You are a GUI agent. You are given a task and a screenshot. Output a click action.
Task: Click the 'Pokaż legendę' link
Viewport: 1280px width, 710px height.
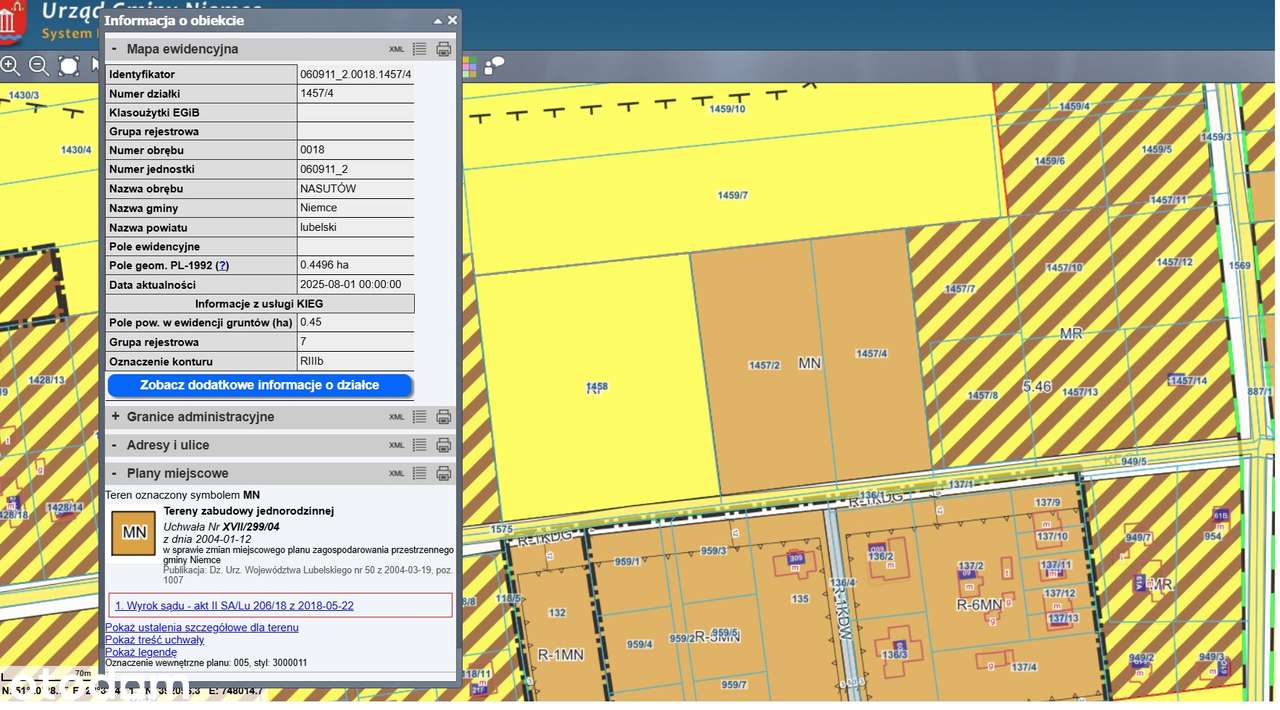[x=141, y=652]
